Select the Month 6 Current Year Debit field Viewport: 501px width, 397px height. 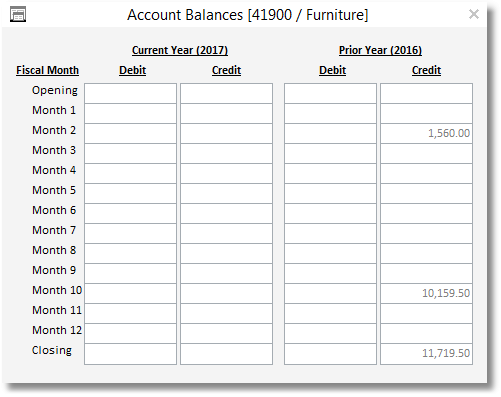pos(130,213)
